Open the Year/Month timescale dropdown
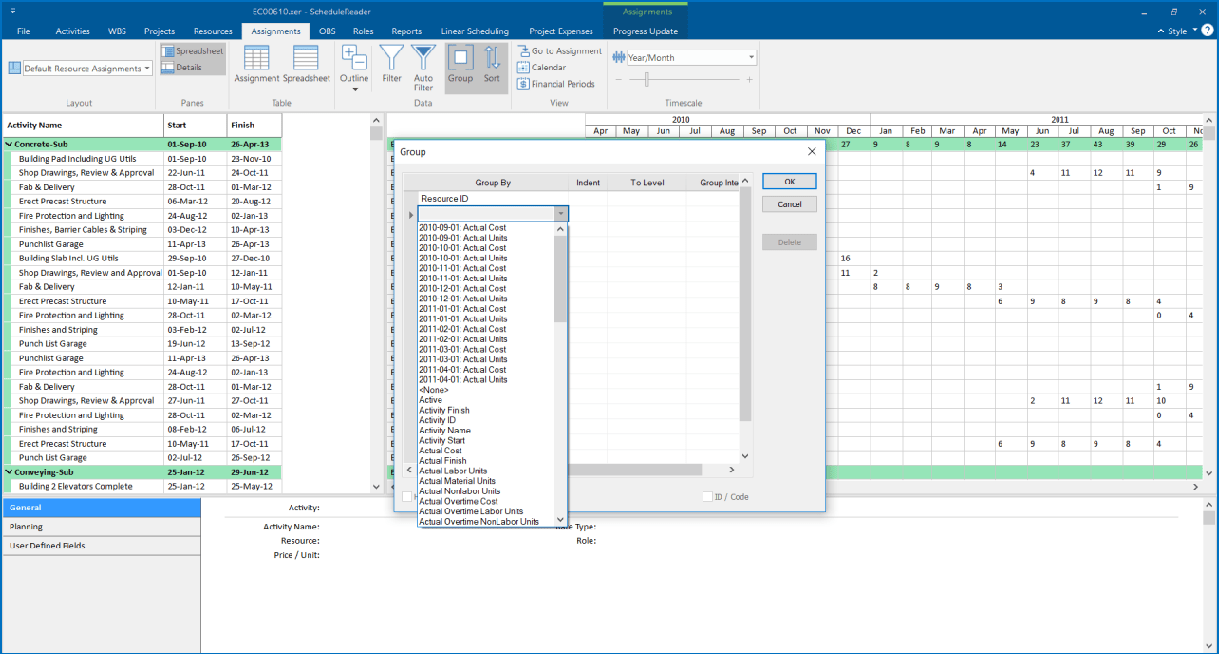1219x654 pixels. (751, 57)
